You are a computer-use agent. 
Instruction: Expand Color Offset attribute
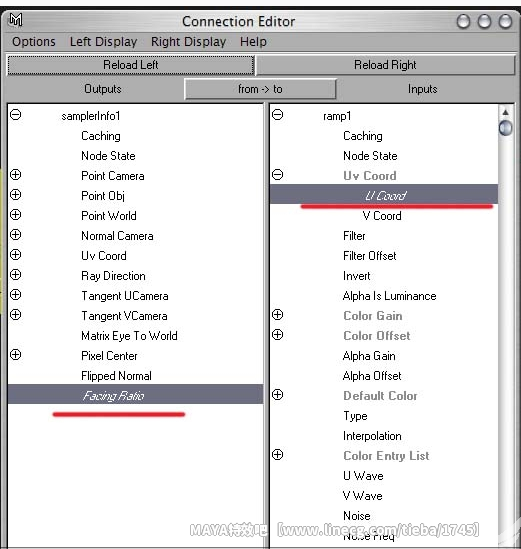(x=278, y=335)
